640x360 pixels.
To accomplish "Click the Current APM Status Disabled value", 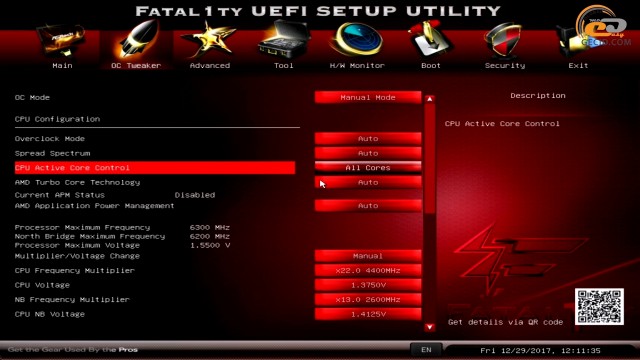I will tap(195, 195).
